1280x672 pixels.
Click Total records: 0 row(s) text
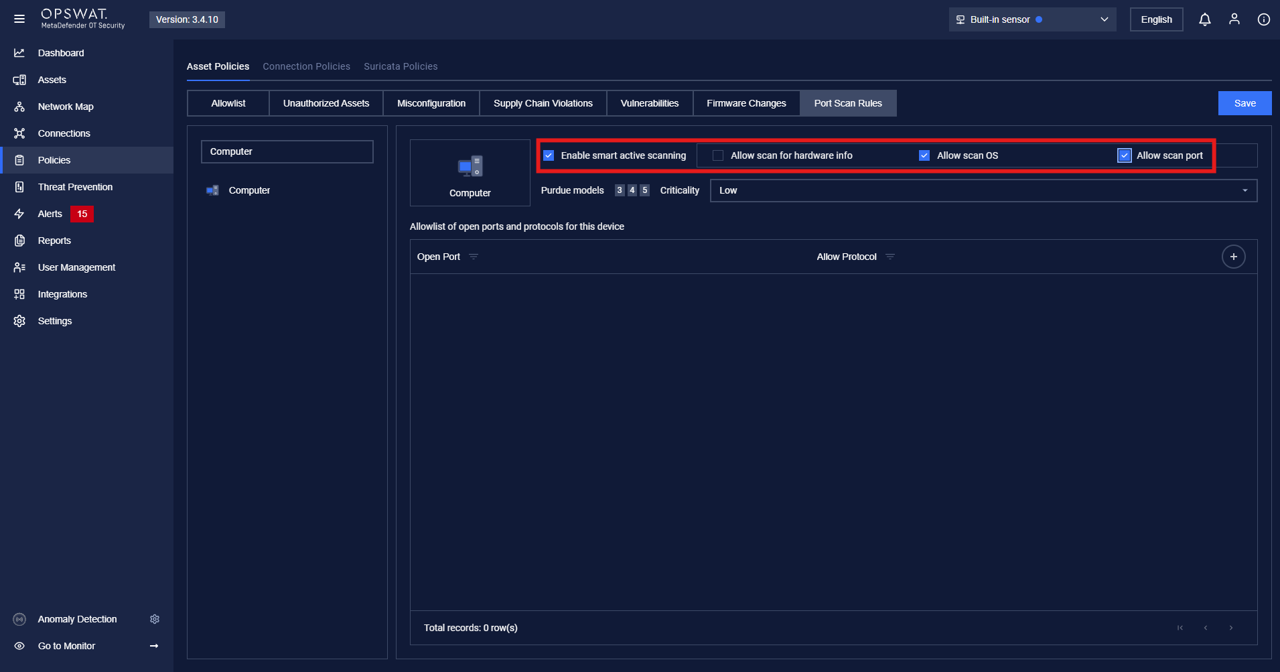point(471,628)
